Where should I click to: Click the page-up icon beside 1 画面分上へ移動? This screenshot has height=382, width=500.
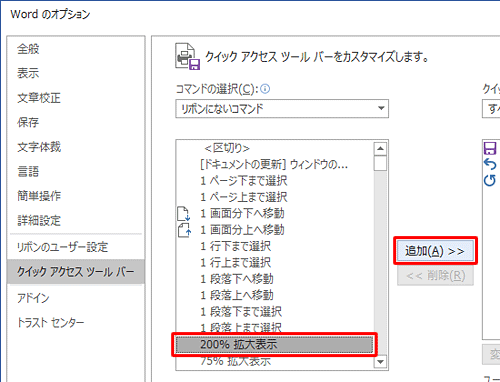(x=184, y=230)
